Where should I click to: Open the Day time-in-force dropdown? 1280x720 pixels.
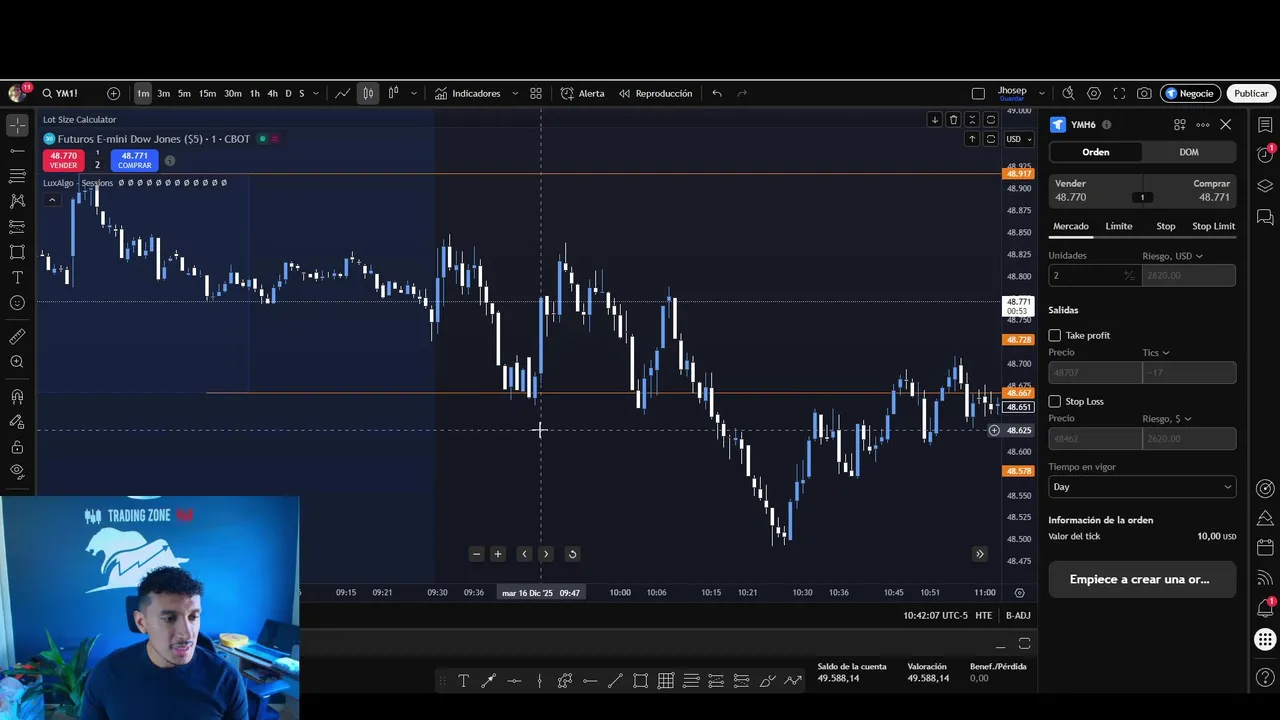(x=1141, y=487)
